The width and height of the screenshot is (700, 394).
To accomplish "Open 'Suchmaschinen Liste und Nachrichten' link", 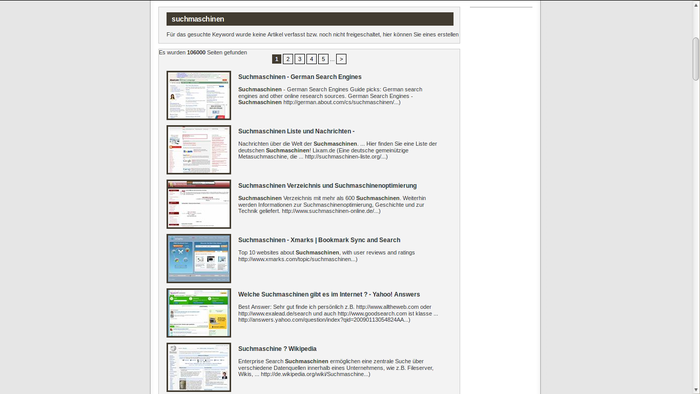I will pos(296,131).
